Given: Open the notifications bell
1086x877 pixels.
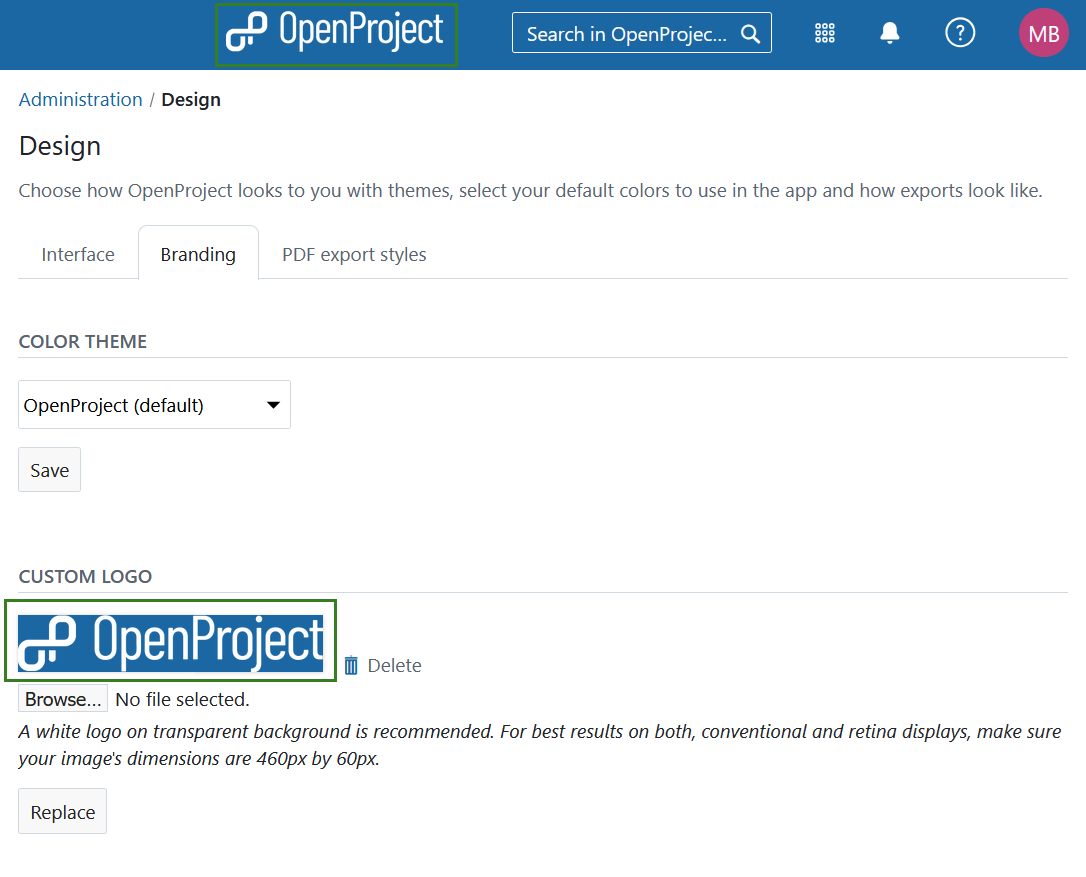Looking at the screenshot, I should (x=890, y=34).
